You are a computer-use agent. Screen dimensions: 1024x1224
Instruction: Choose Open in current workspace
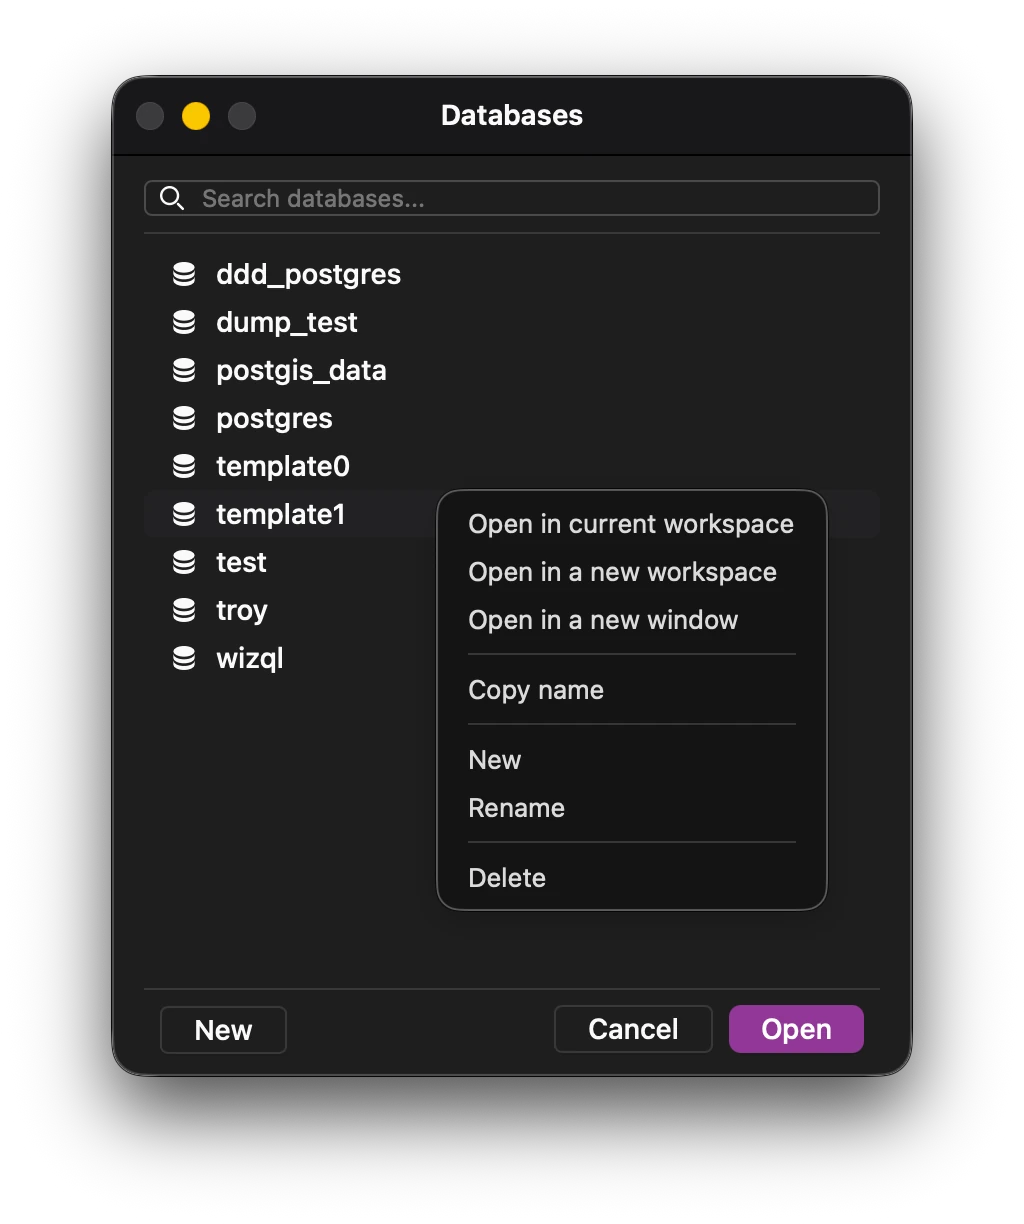630,523
